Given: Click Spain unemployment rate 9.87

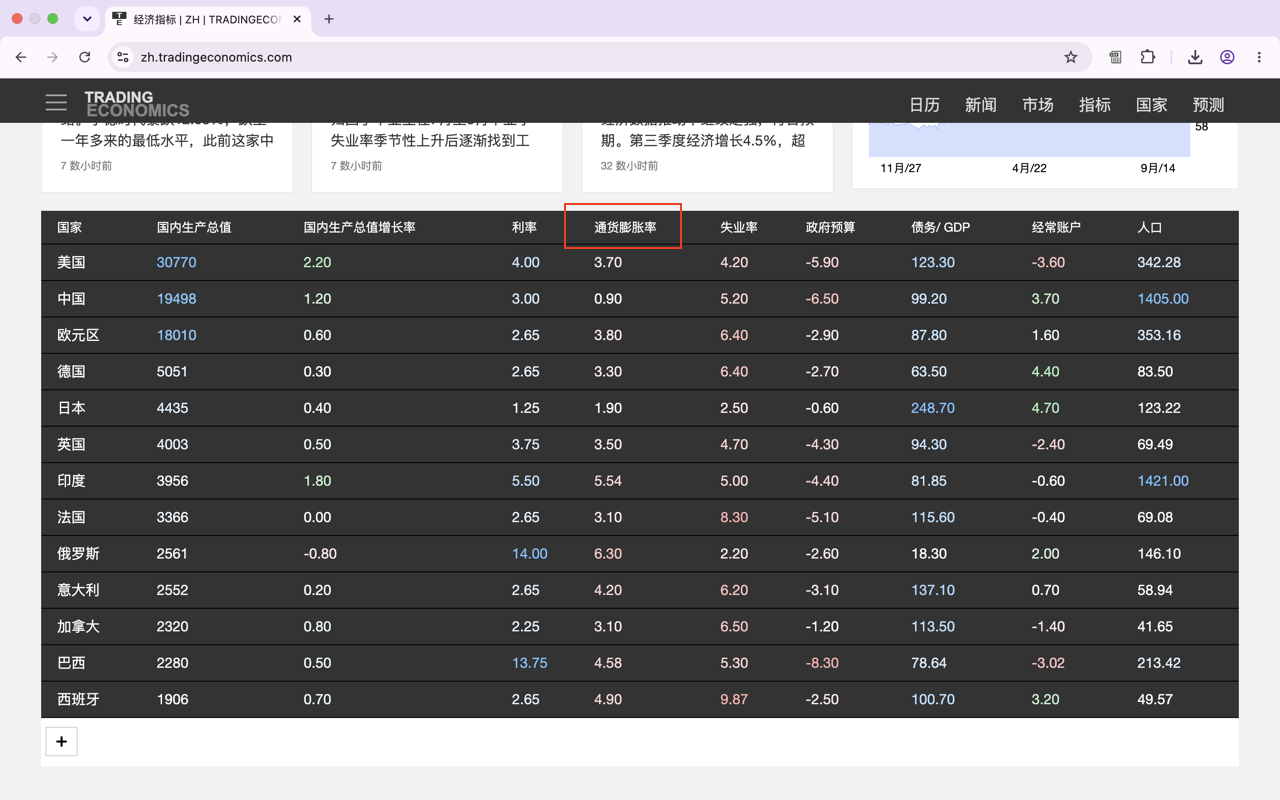Looking at the screenshot, I should [x=734, y=699].
